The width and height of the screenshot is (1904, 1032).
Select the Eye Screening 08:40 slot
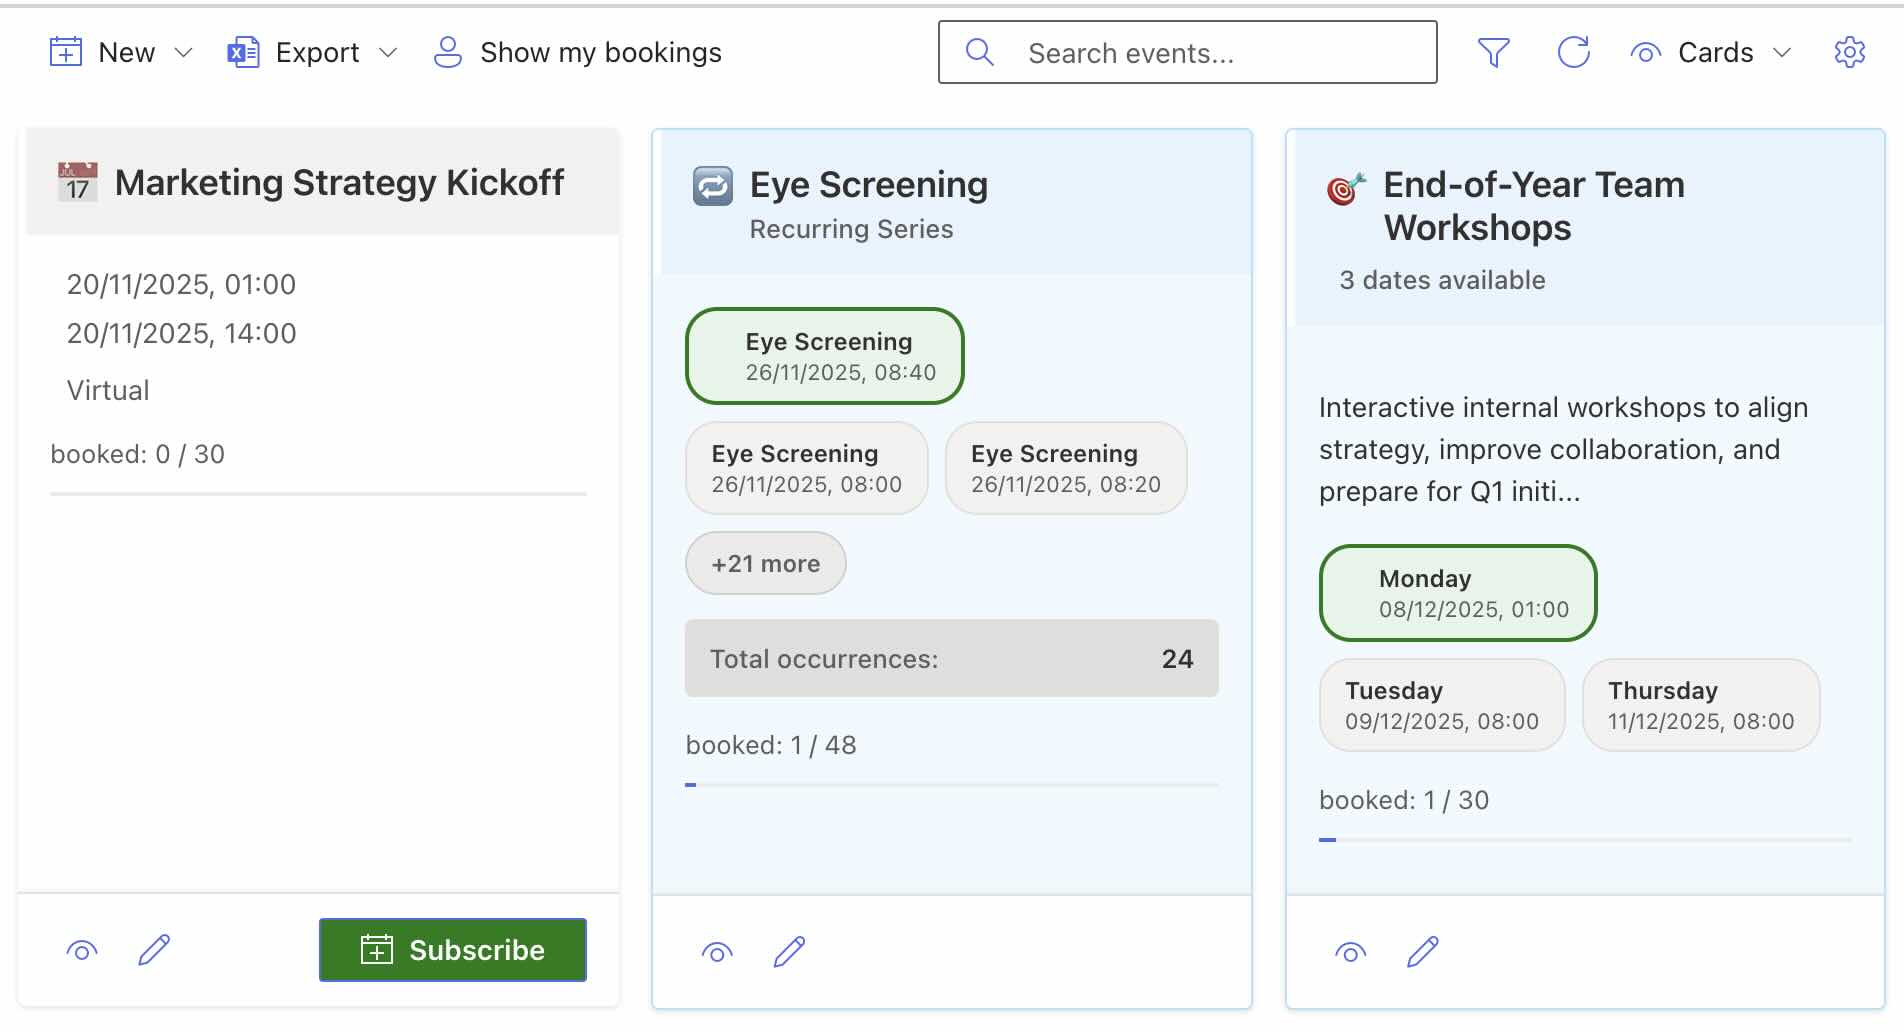pos(825,356)
